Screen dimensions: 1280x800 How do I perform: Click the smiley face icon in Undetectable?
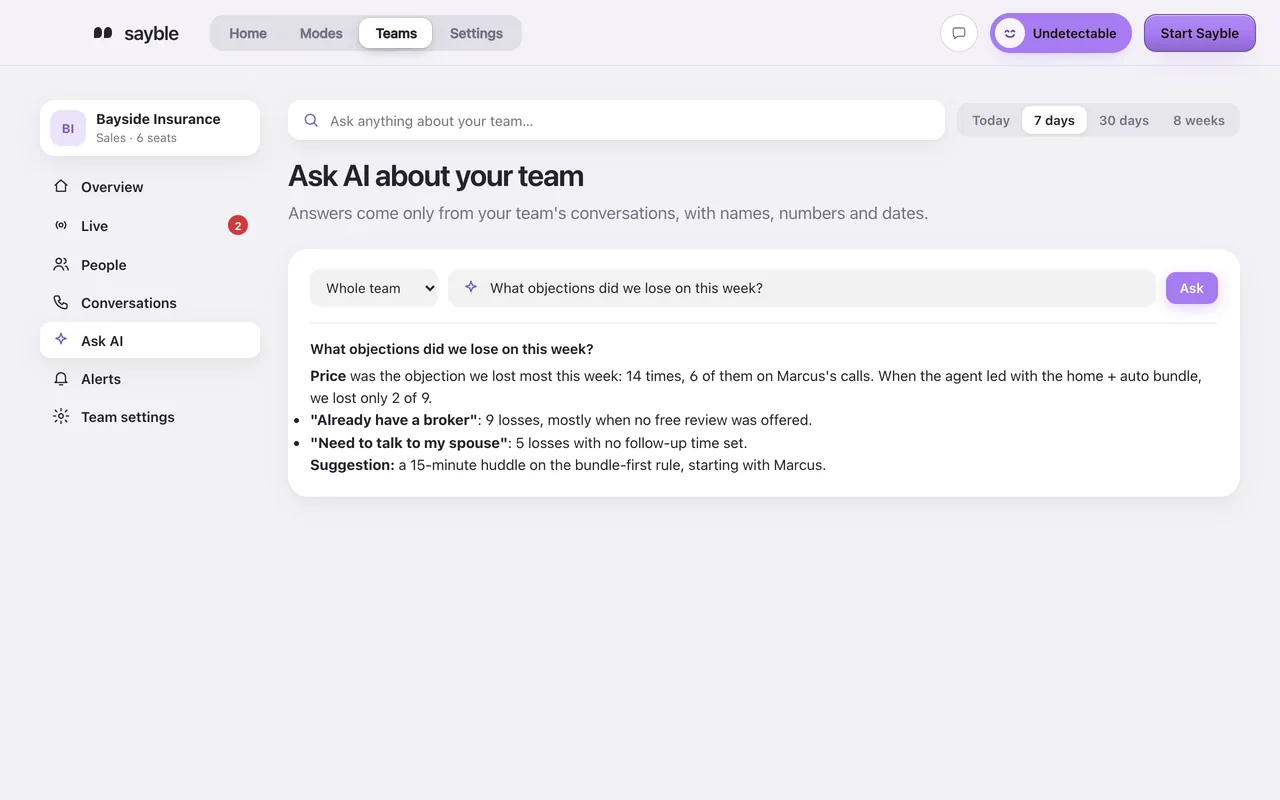[1010, 33]
